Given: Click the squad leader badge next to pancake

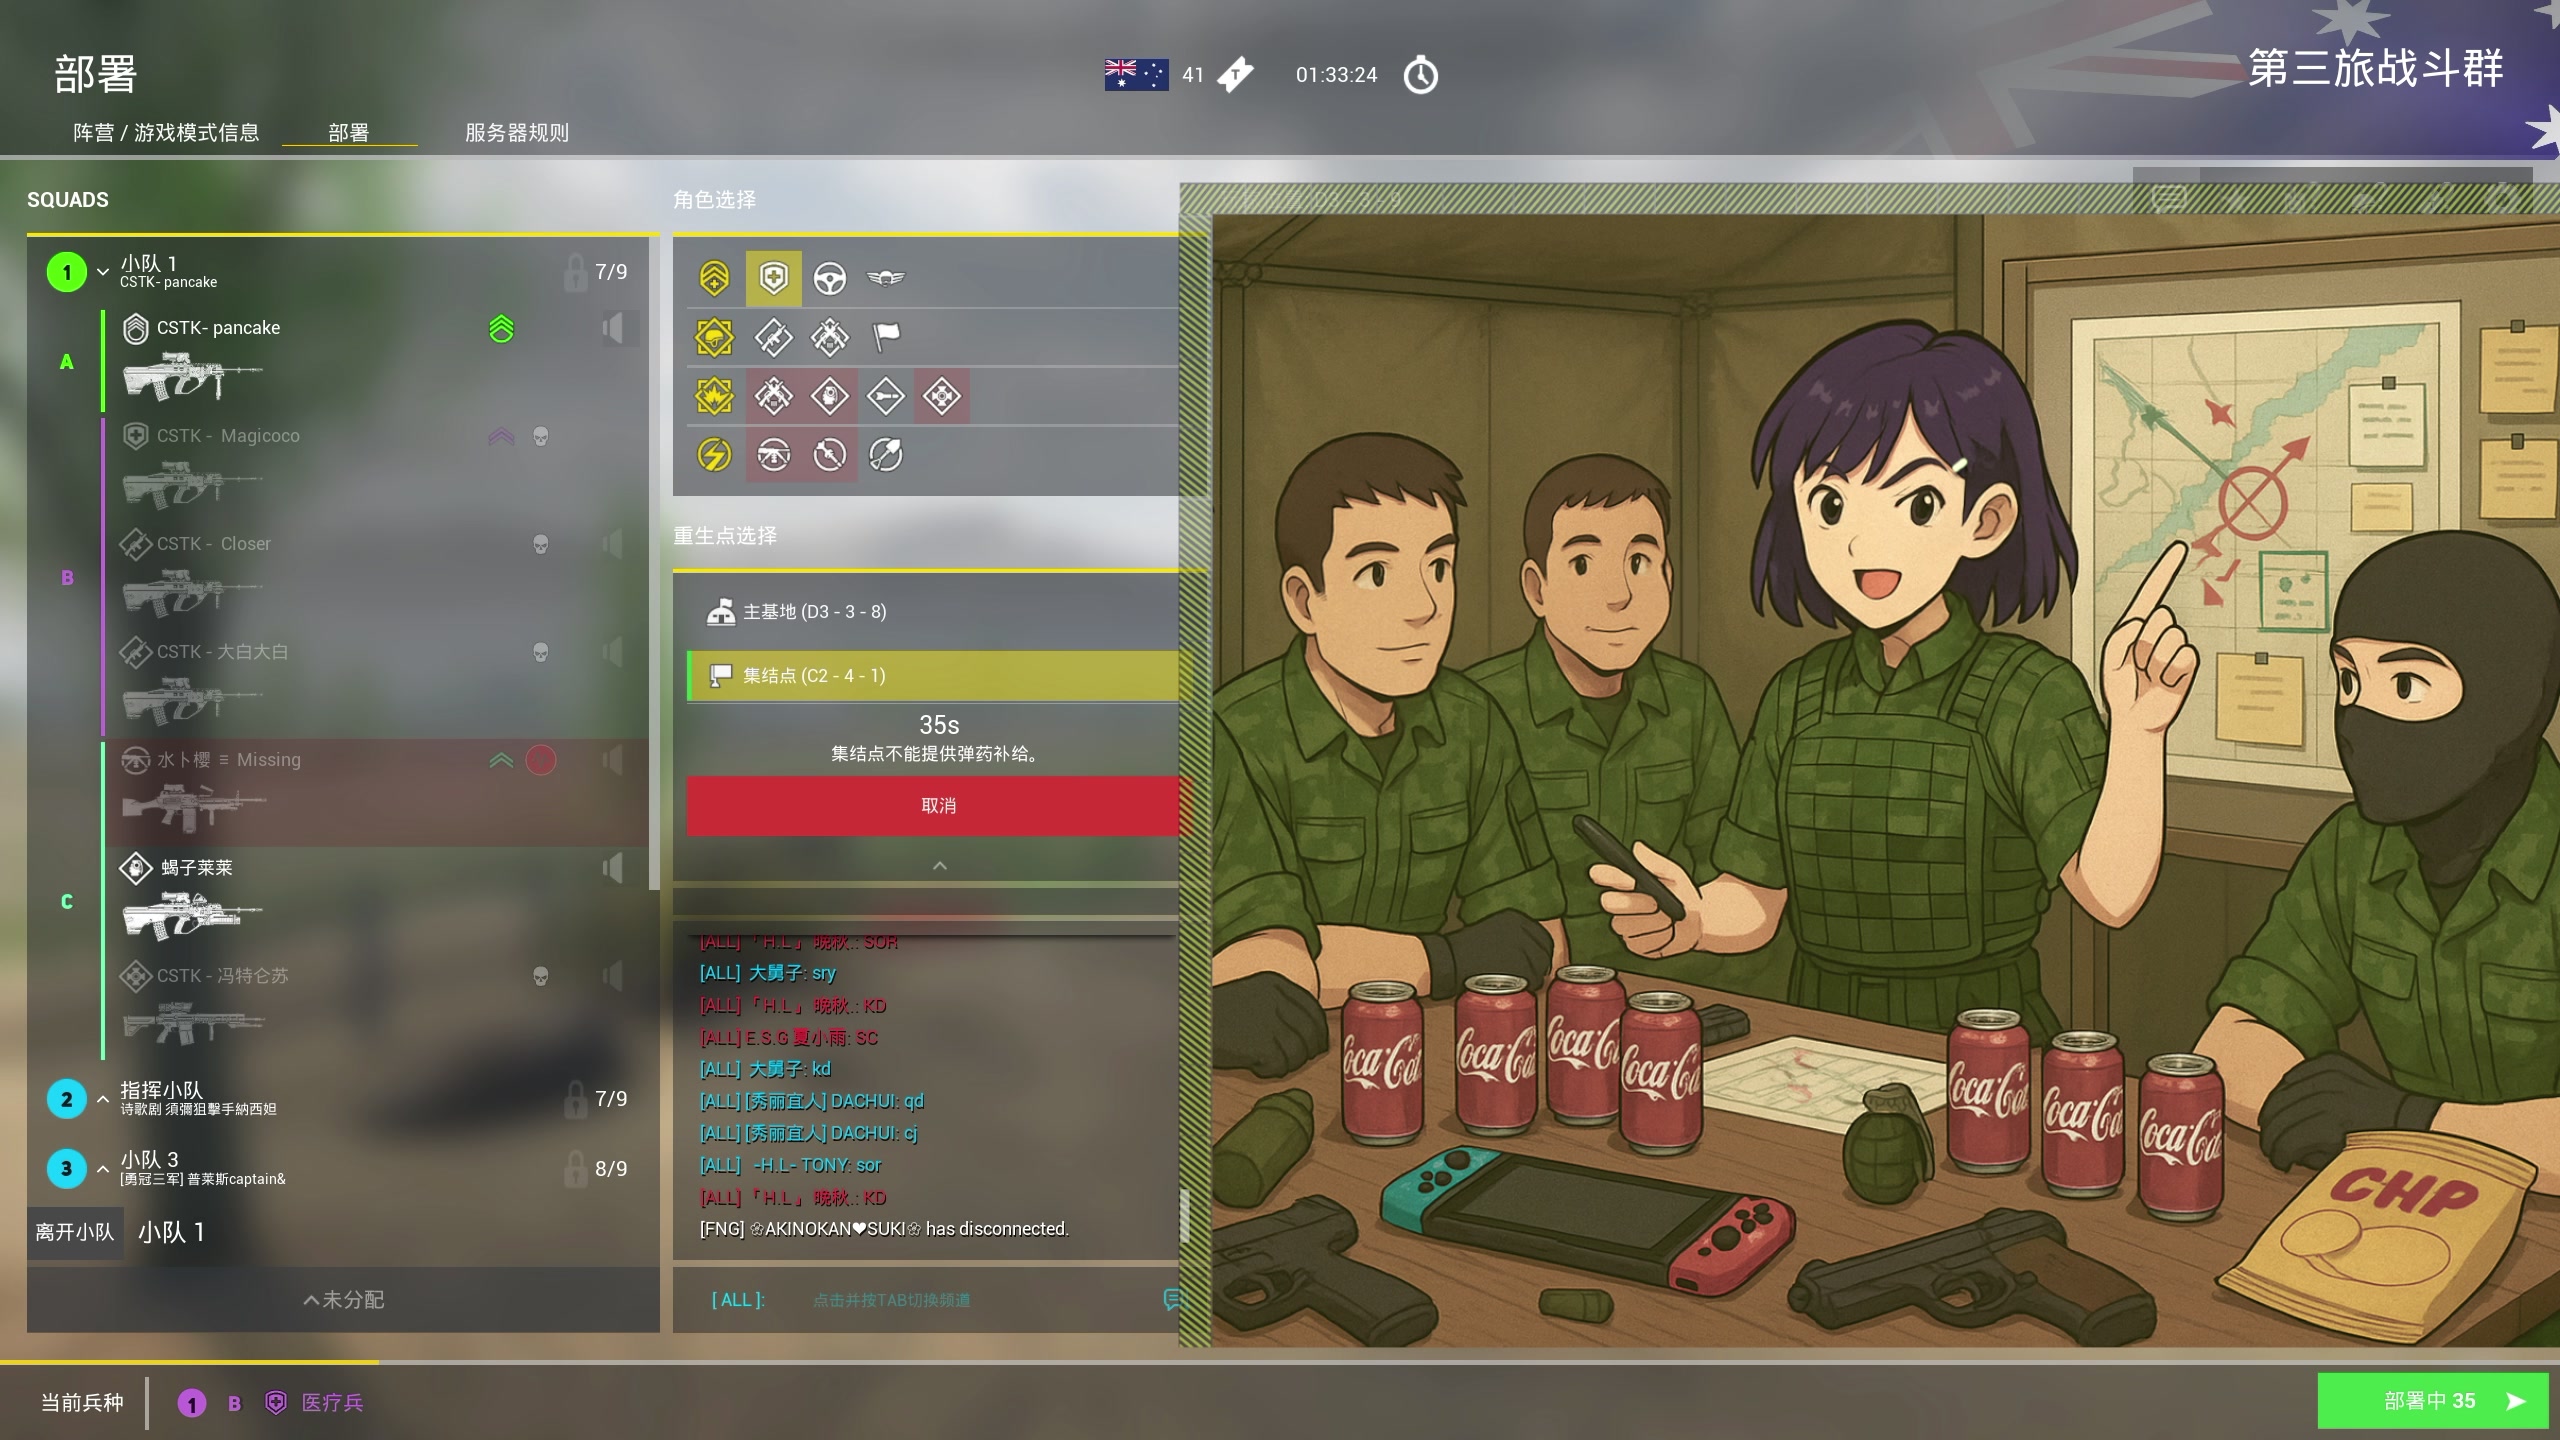Looking at the screenshot, I should tap(135, 329).
